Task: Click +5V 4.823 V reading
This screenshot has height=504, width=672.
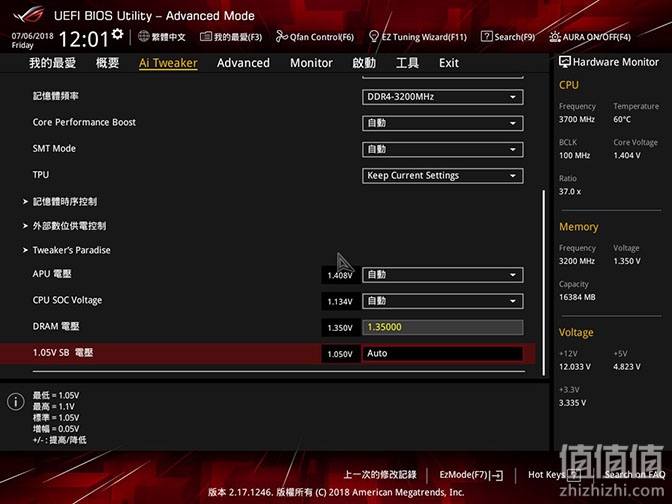Action: tap(627, 367)
